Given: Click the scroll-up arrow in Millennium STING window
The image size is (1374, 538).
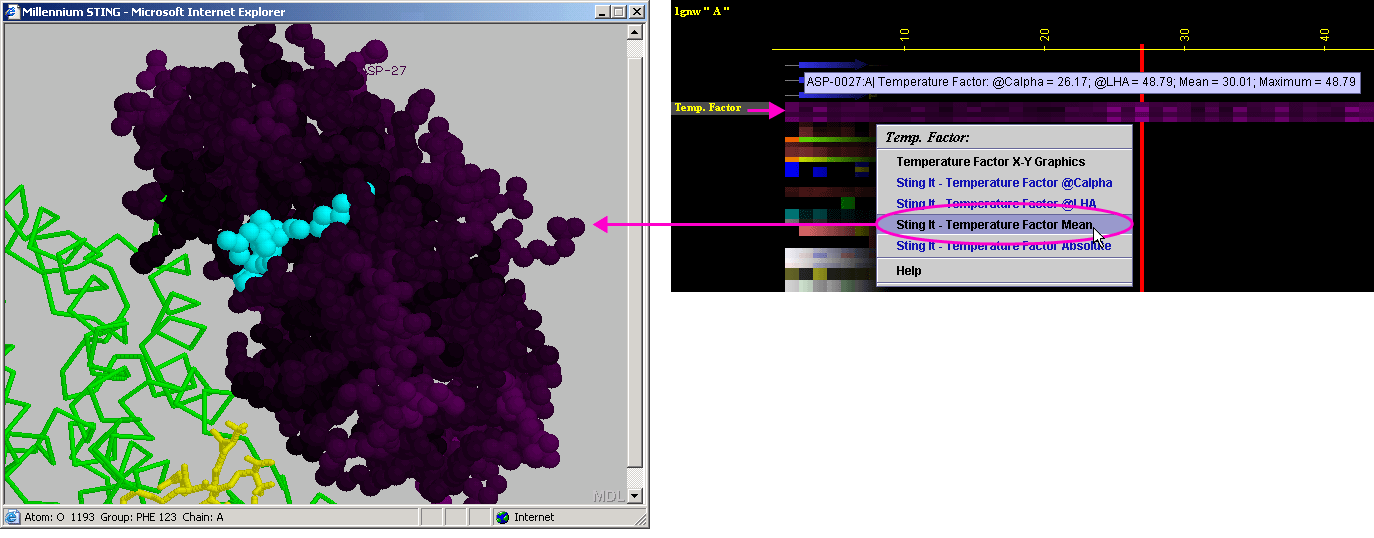Looking at the screenshot, I should pos(634,32).
